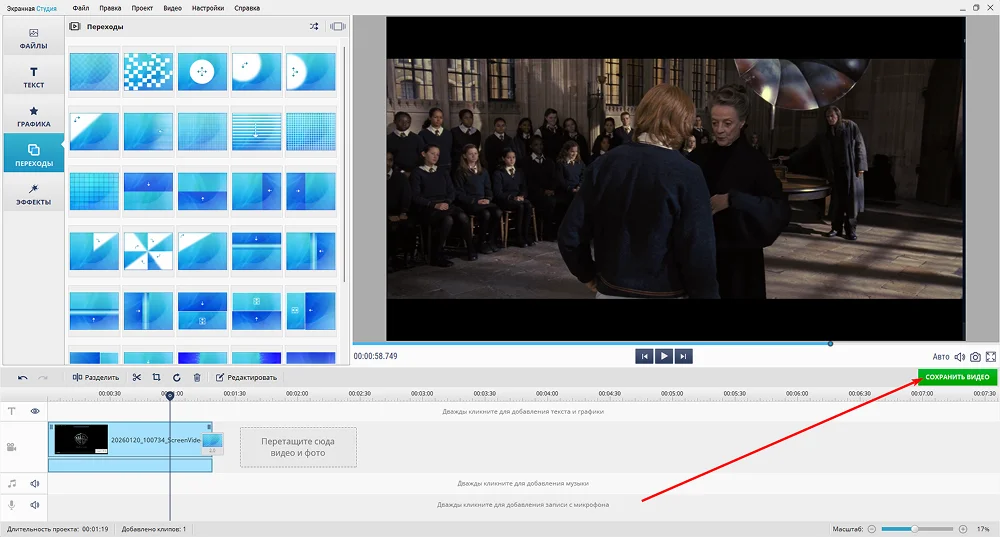
Task: Click the undo arrow icon
Action: pos(22,378)
